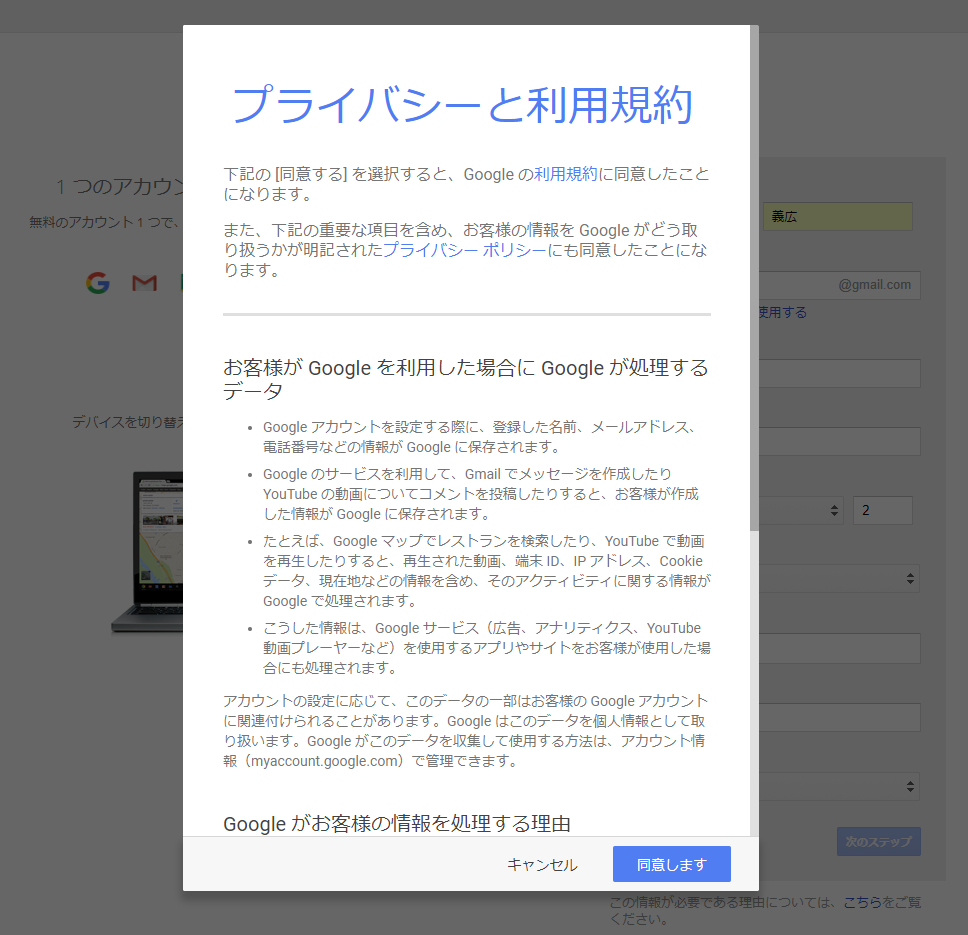Click the empty input field below 使用する link

pos(840,373)
